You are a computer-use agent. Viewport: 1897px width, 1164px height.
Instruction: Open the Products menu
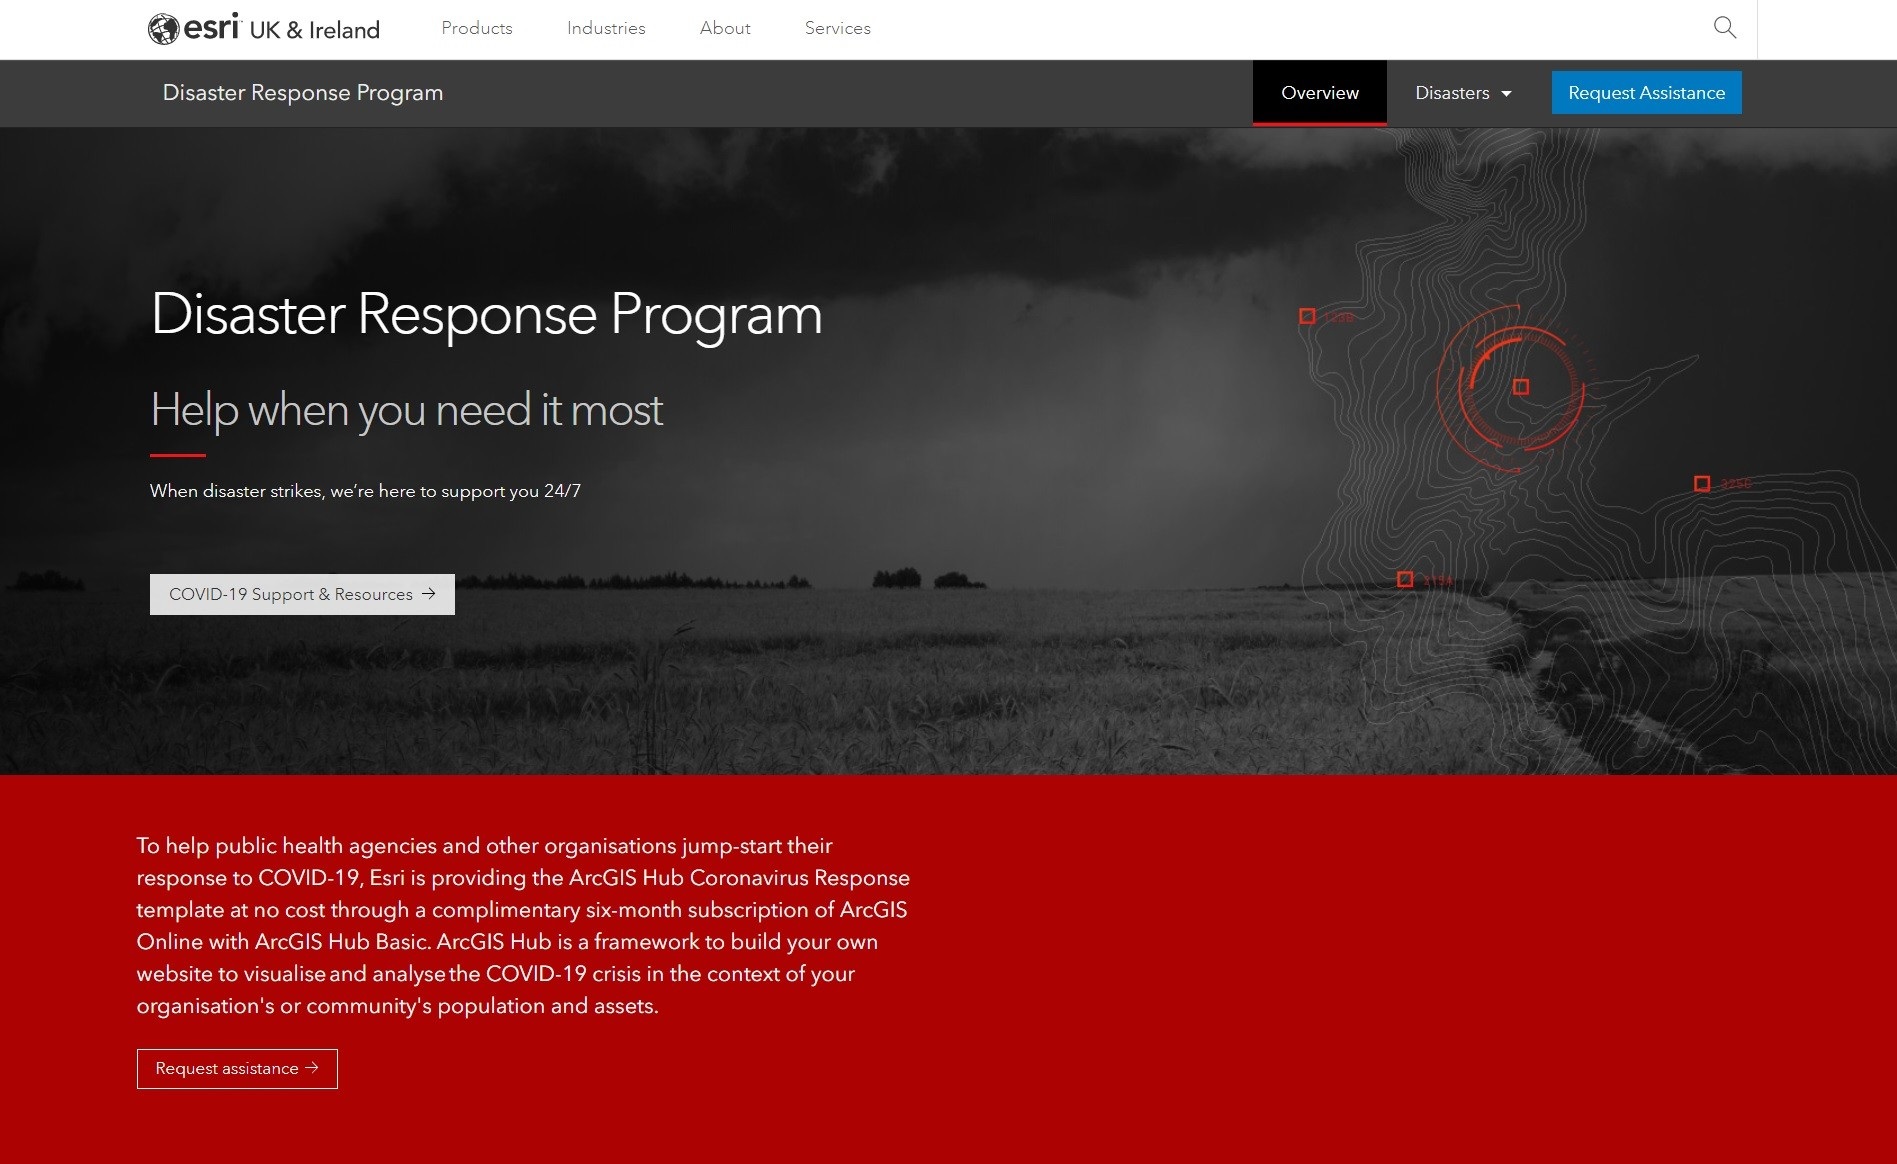[477, 28]
